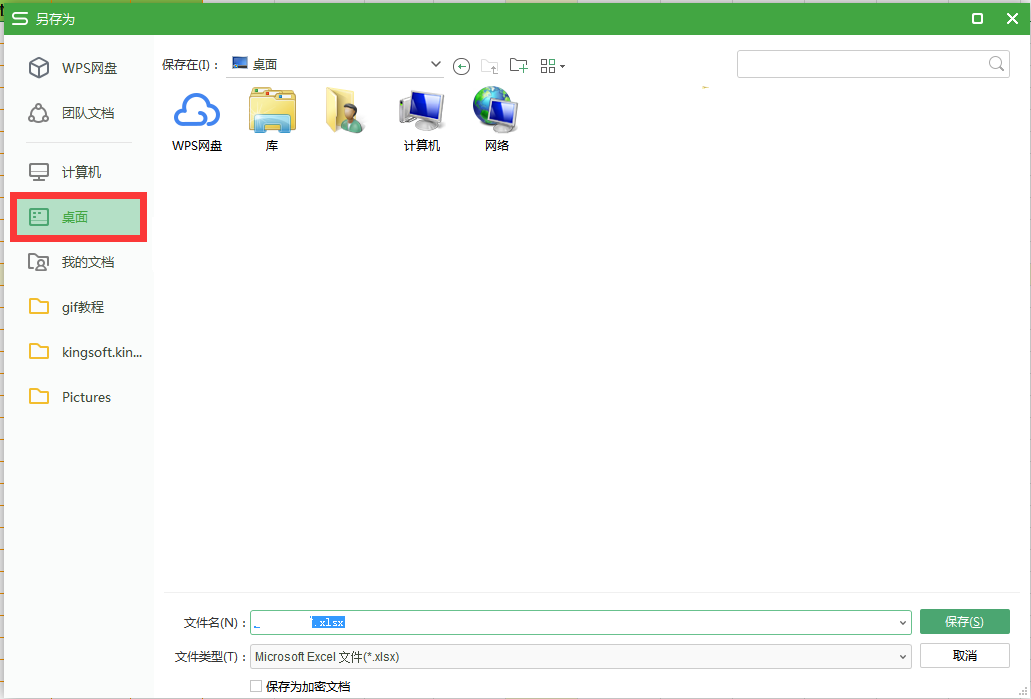
Task: Click the new folder icon
Action: coord(518,66)
